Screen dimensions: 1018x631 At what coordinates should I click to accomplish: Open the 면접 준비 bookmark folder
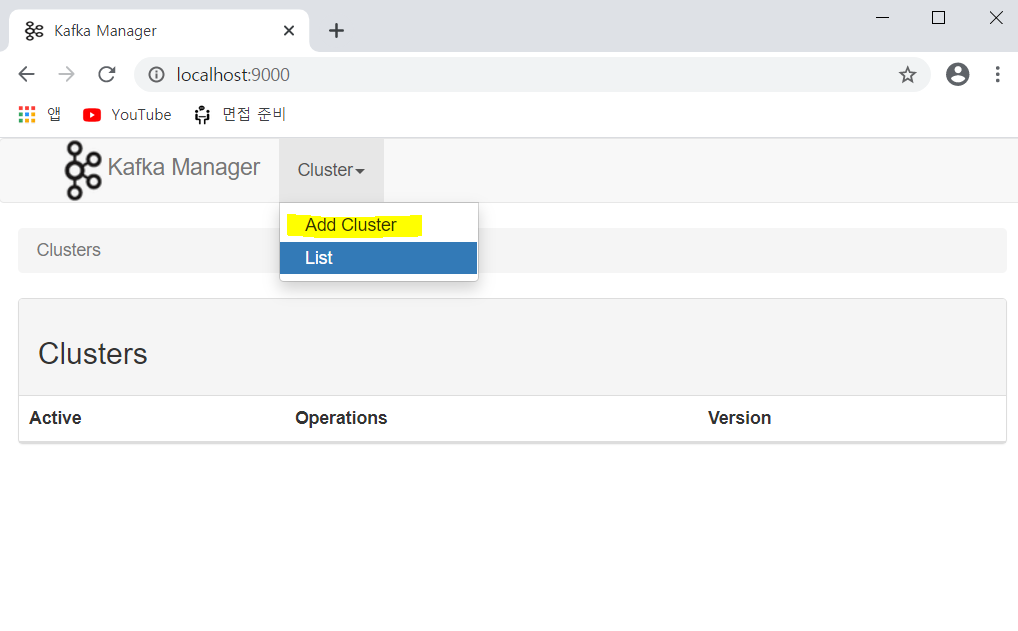pyautogui.click(x=240, y=115)
